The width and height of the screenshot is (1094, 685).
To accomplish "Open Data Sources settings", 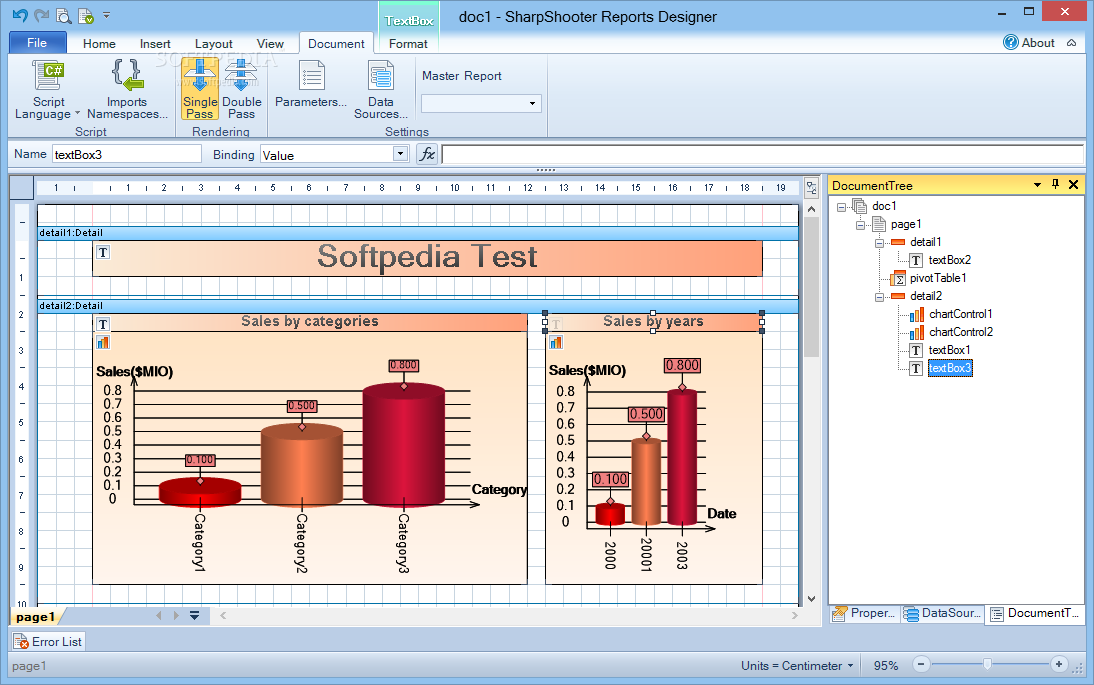I will (x=380, y=90).
